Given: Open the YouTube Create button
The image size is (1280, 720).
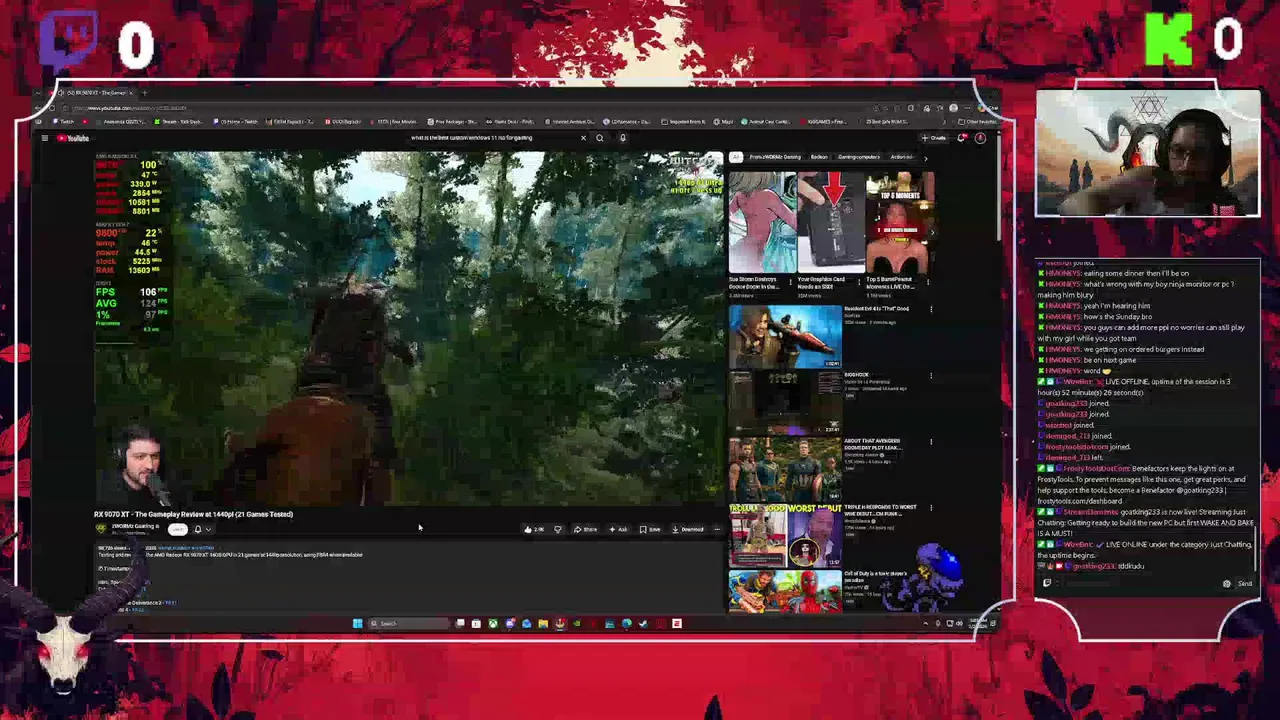Looking at the screenshot, I should click(933, 138).
